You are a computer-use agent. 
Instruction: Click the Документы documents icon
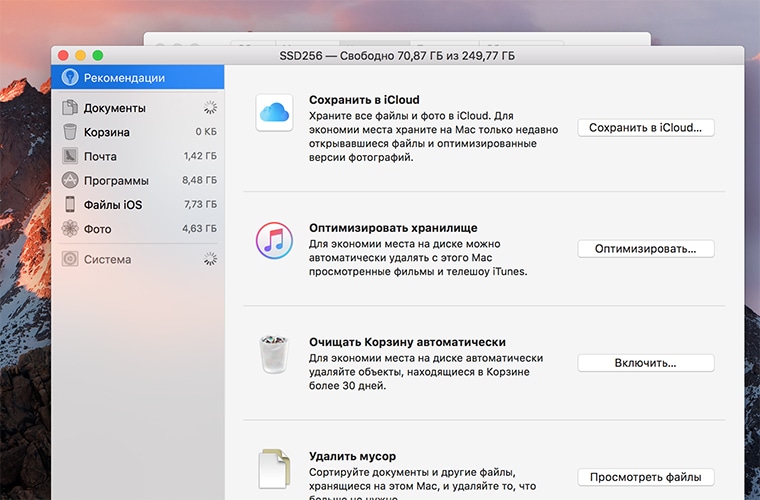point(70,108)
